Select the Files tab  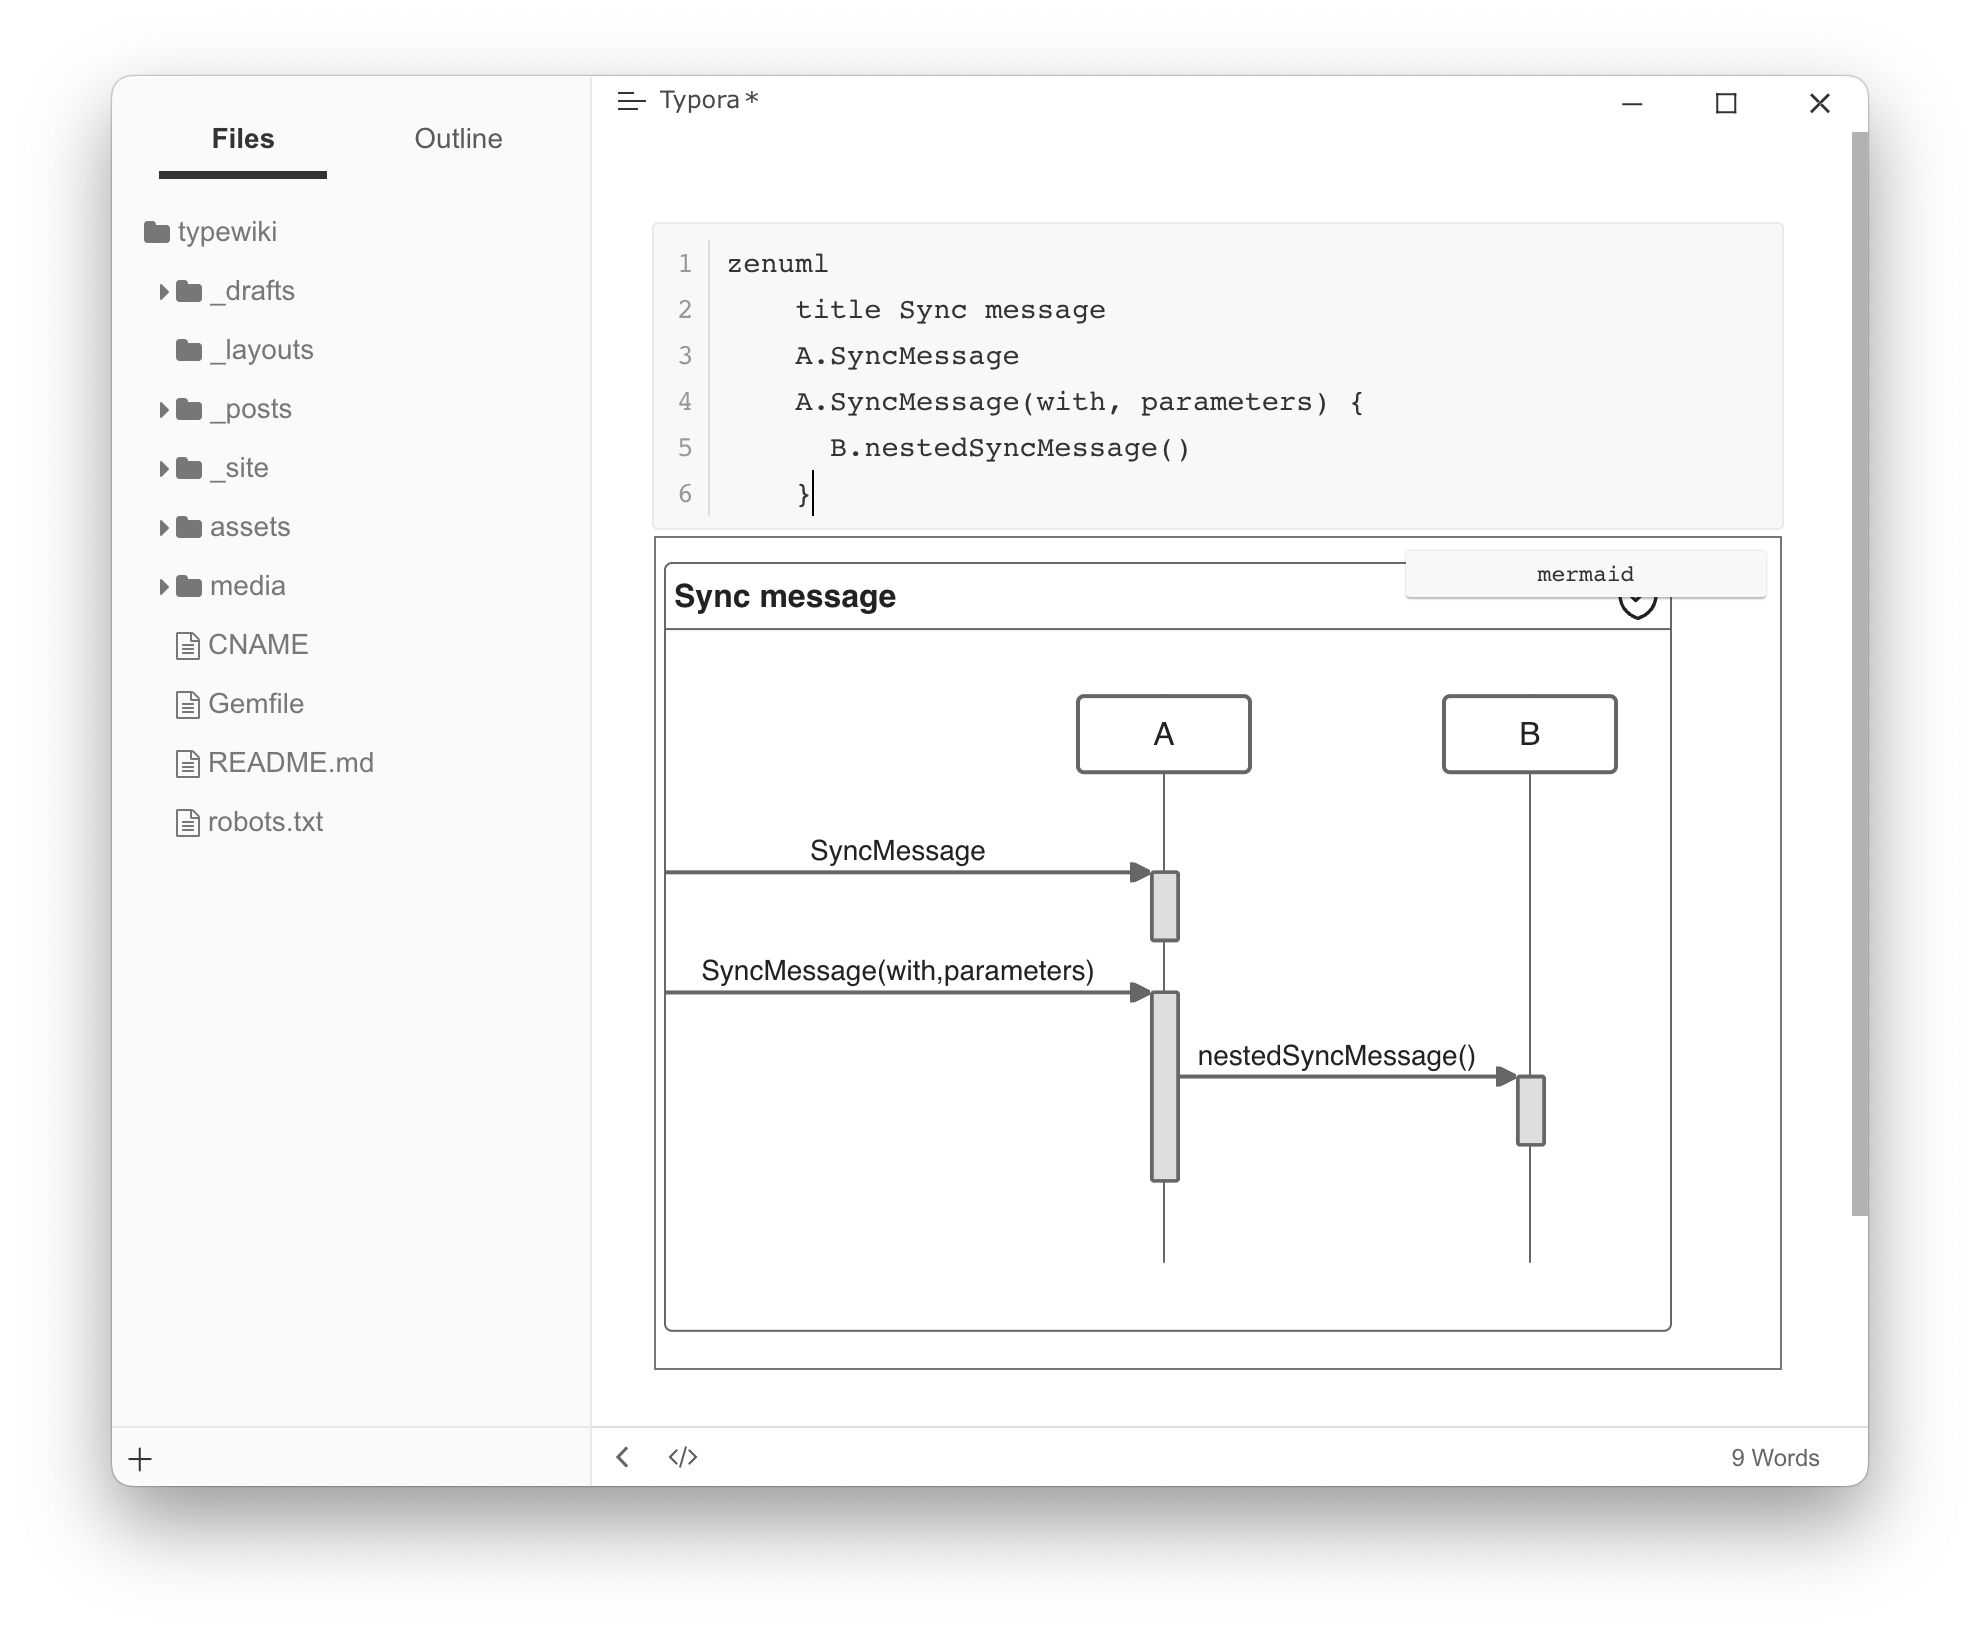pyautogui.click(x=243, y=139)
